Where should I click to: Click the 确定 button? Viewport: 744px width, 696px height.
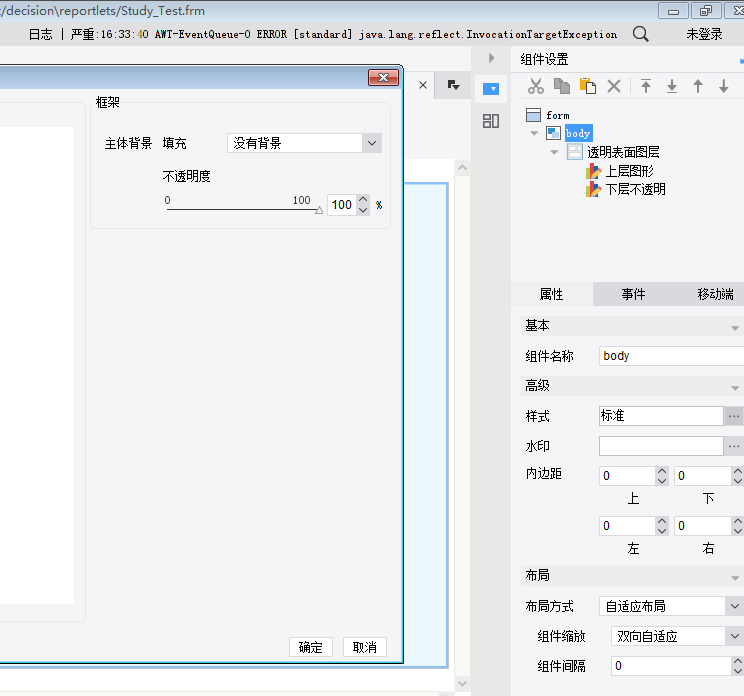point(311,647)
